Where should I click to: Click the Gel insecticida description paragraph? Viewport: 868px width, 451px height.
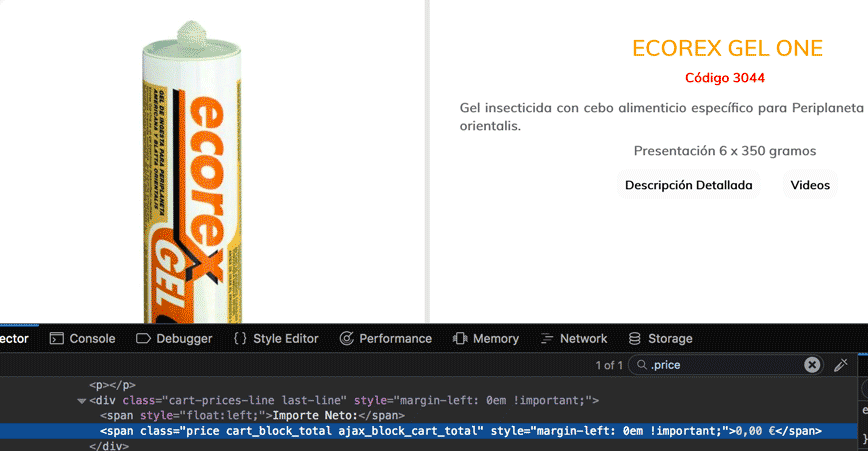[x=662, y=117]
